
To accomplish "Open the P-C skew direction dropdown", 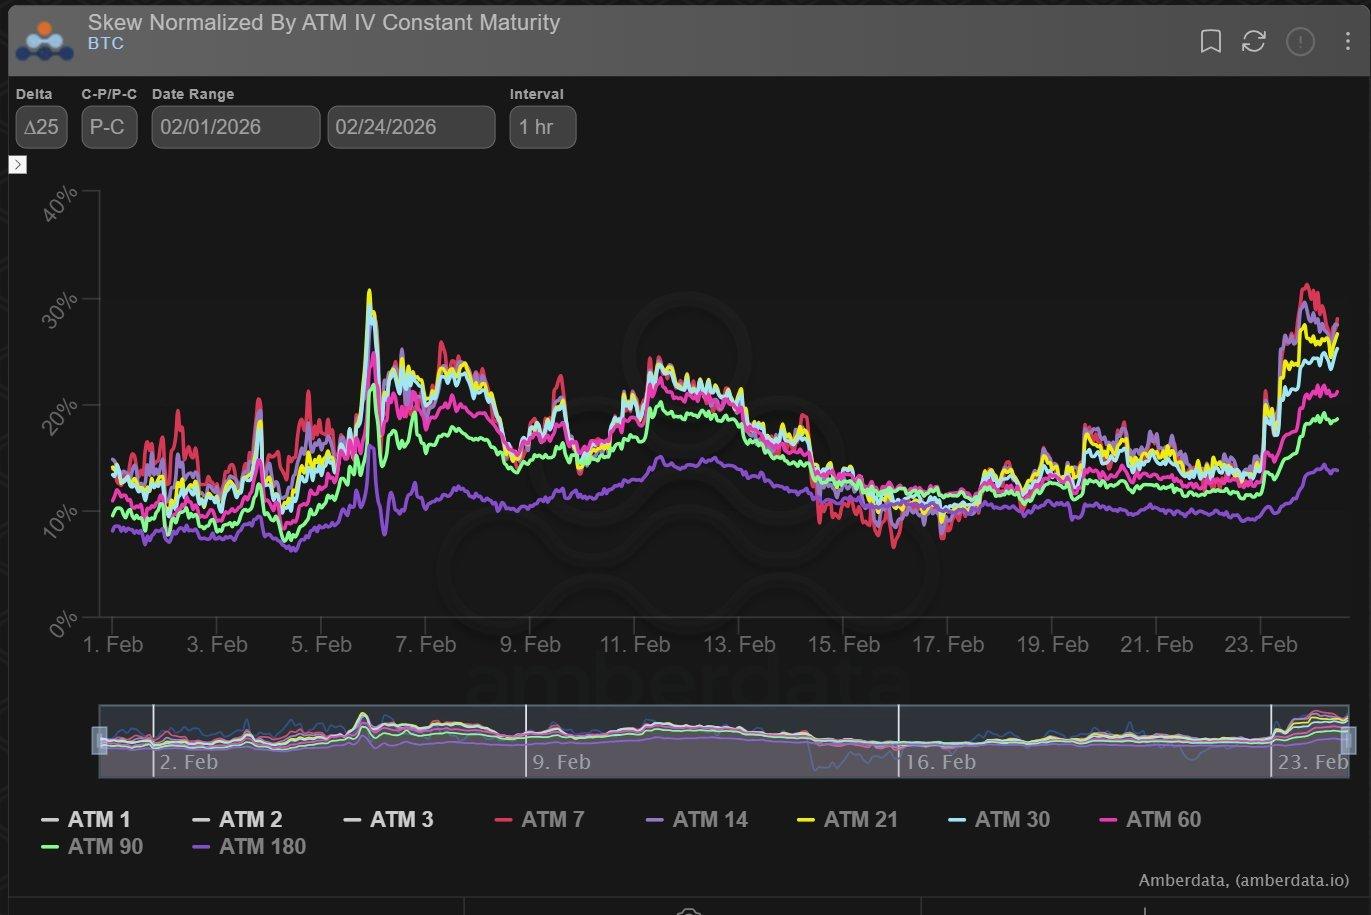I will [109, 127].
